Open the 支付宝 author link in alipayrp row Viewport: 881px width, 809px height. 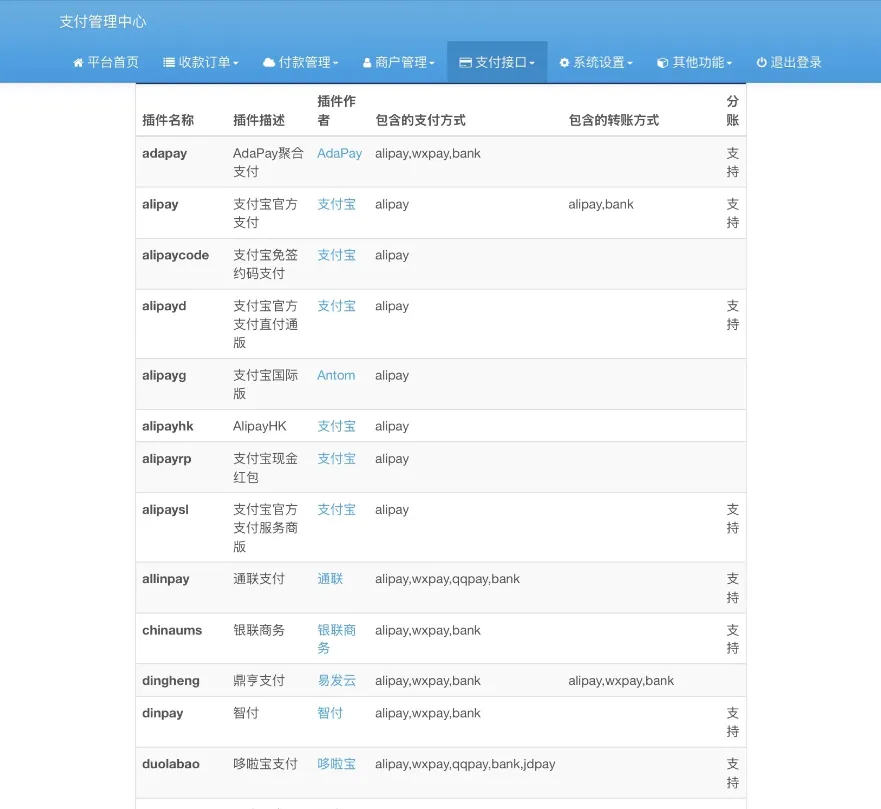337,459
